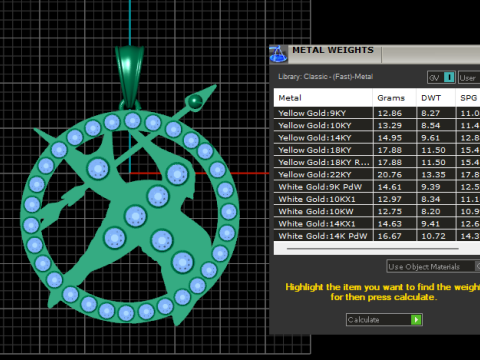Click the 12.97 grams value
480x360 pixels.
390,199
